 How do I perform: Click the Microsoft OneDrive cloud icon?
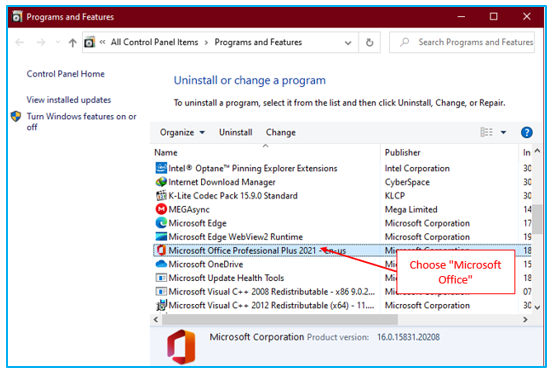click(x=161, y=264)
